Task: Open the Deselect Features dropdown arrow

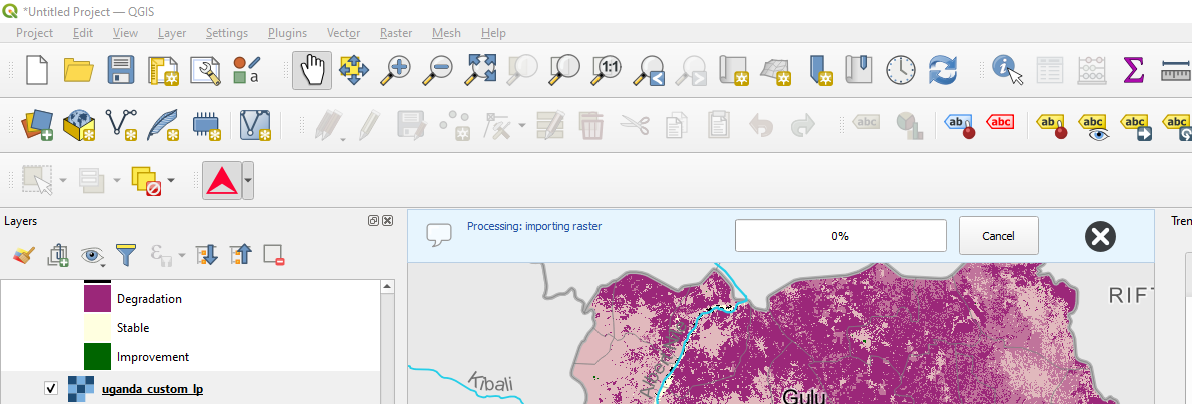Action: point(171,181)
